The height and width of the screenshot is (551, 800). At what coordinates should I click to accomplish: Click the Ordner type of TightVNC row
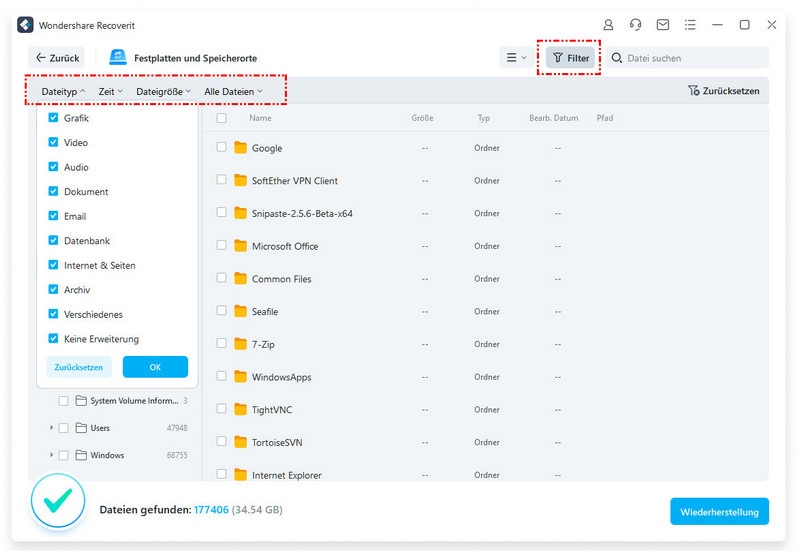tap(487, 409)
